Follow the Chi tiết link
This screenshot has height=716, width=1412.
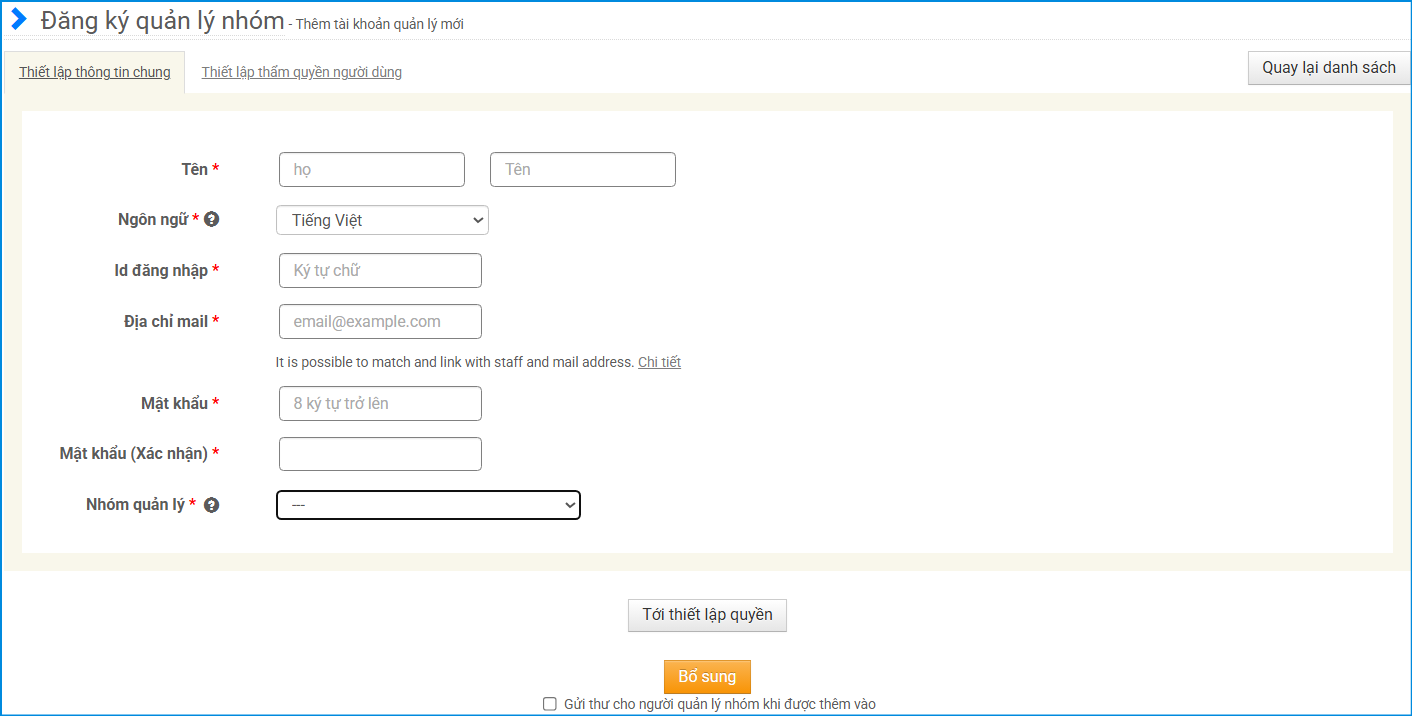tap(659, 362)
